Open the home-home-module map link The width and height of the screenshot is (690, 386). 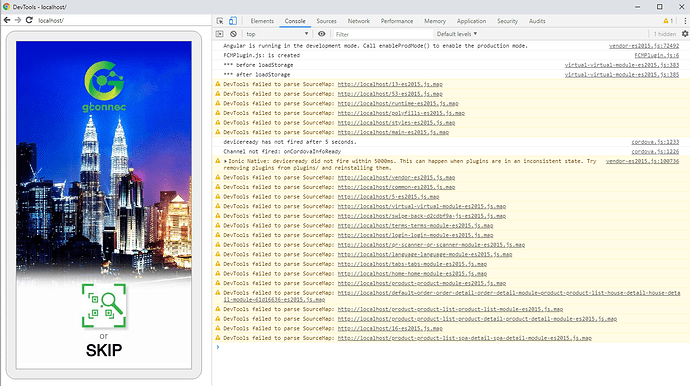(x=412, y=274)
